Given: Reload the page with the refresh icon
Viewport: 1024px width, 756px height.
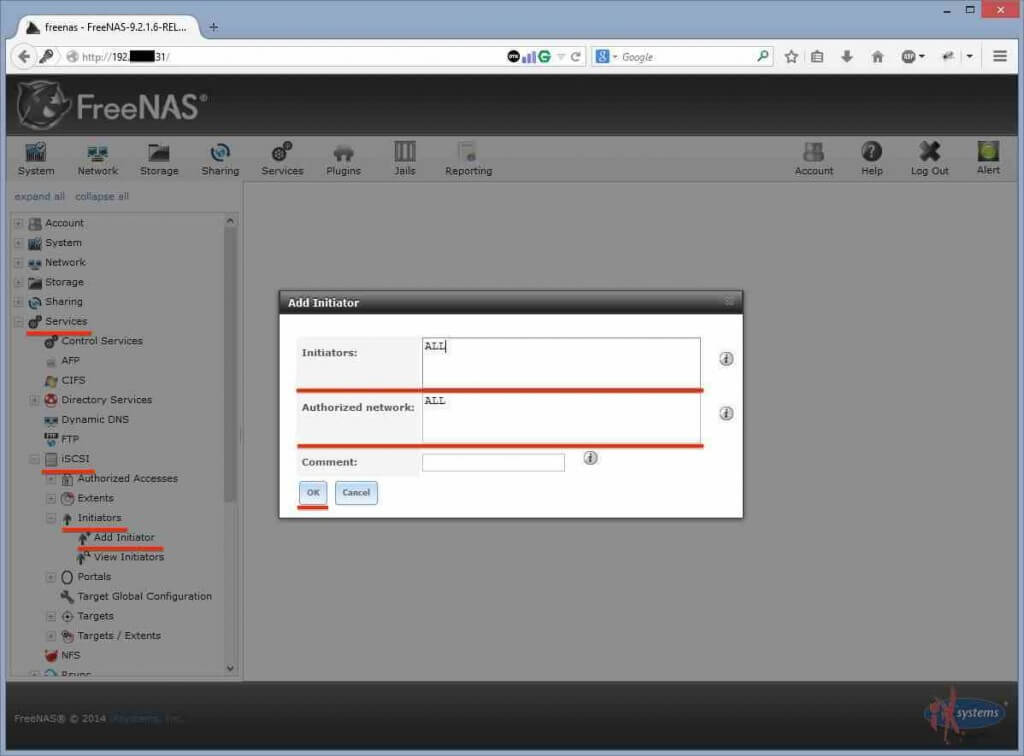Looking at the screenshot, I should coord(575,57).
